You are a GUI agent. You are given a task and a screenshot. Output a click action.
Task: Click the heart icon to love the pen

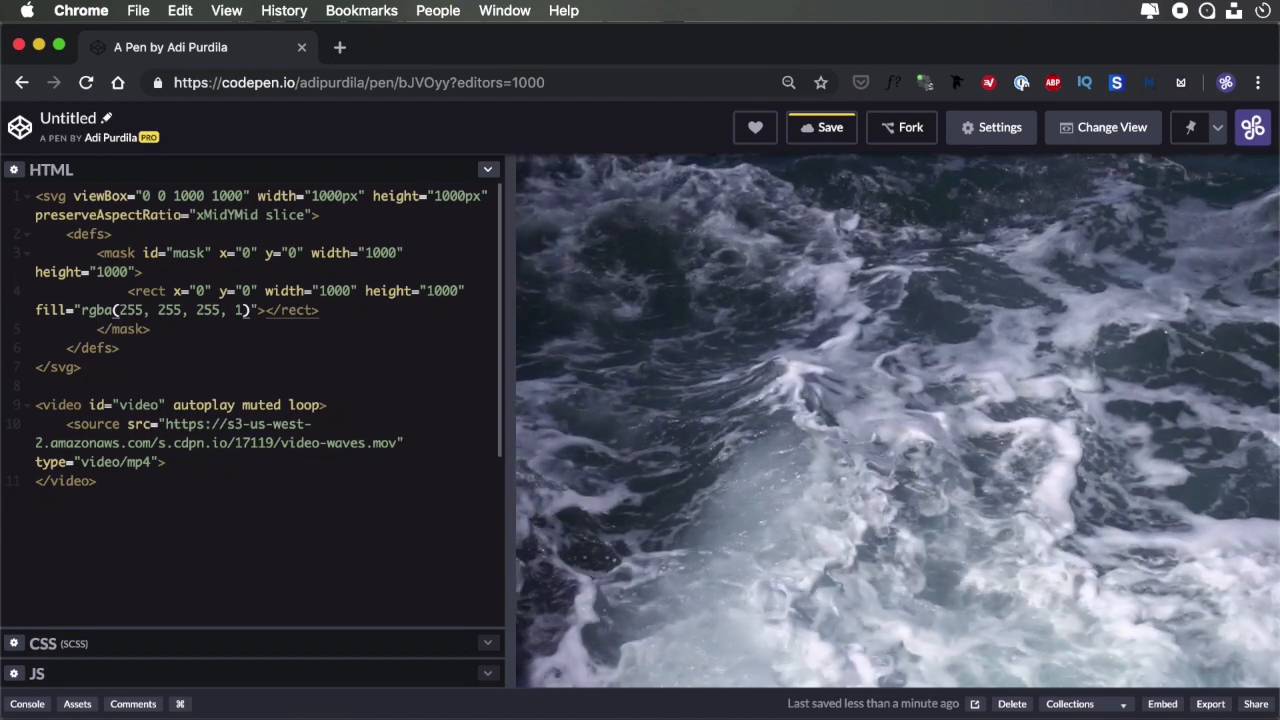tap(755, 128)
